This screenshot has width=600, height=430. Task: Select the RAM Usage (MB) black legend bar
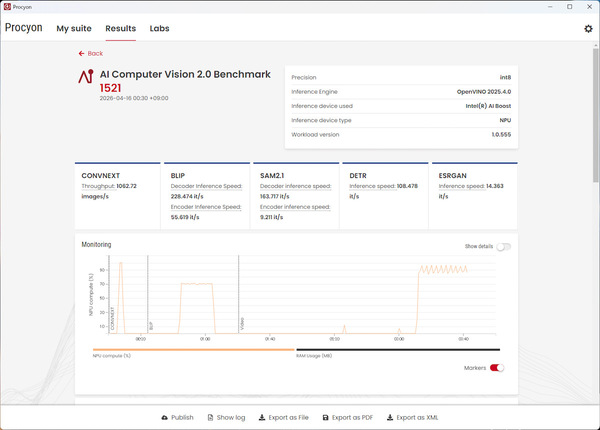coord(398,350)
